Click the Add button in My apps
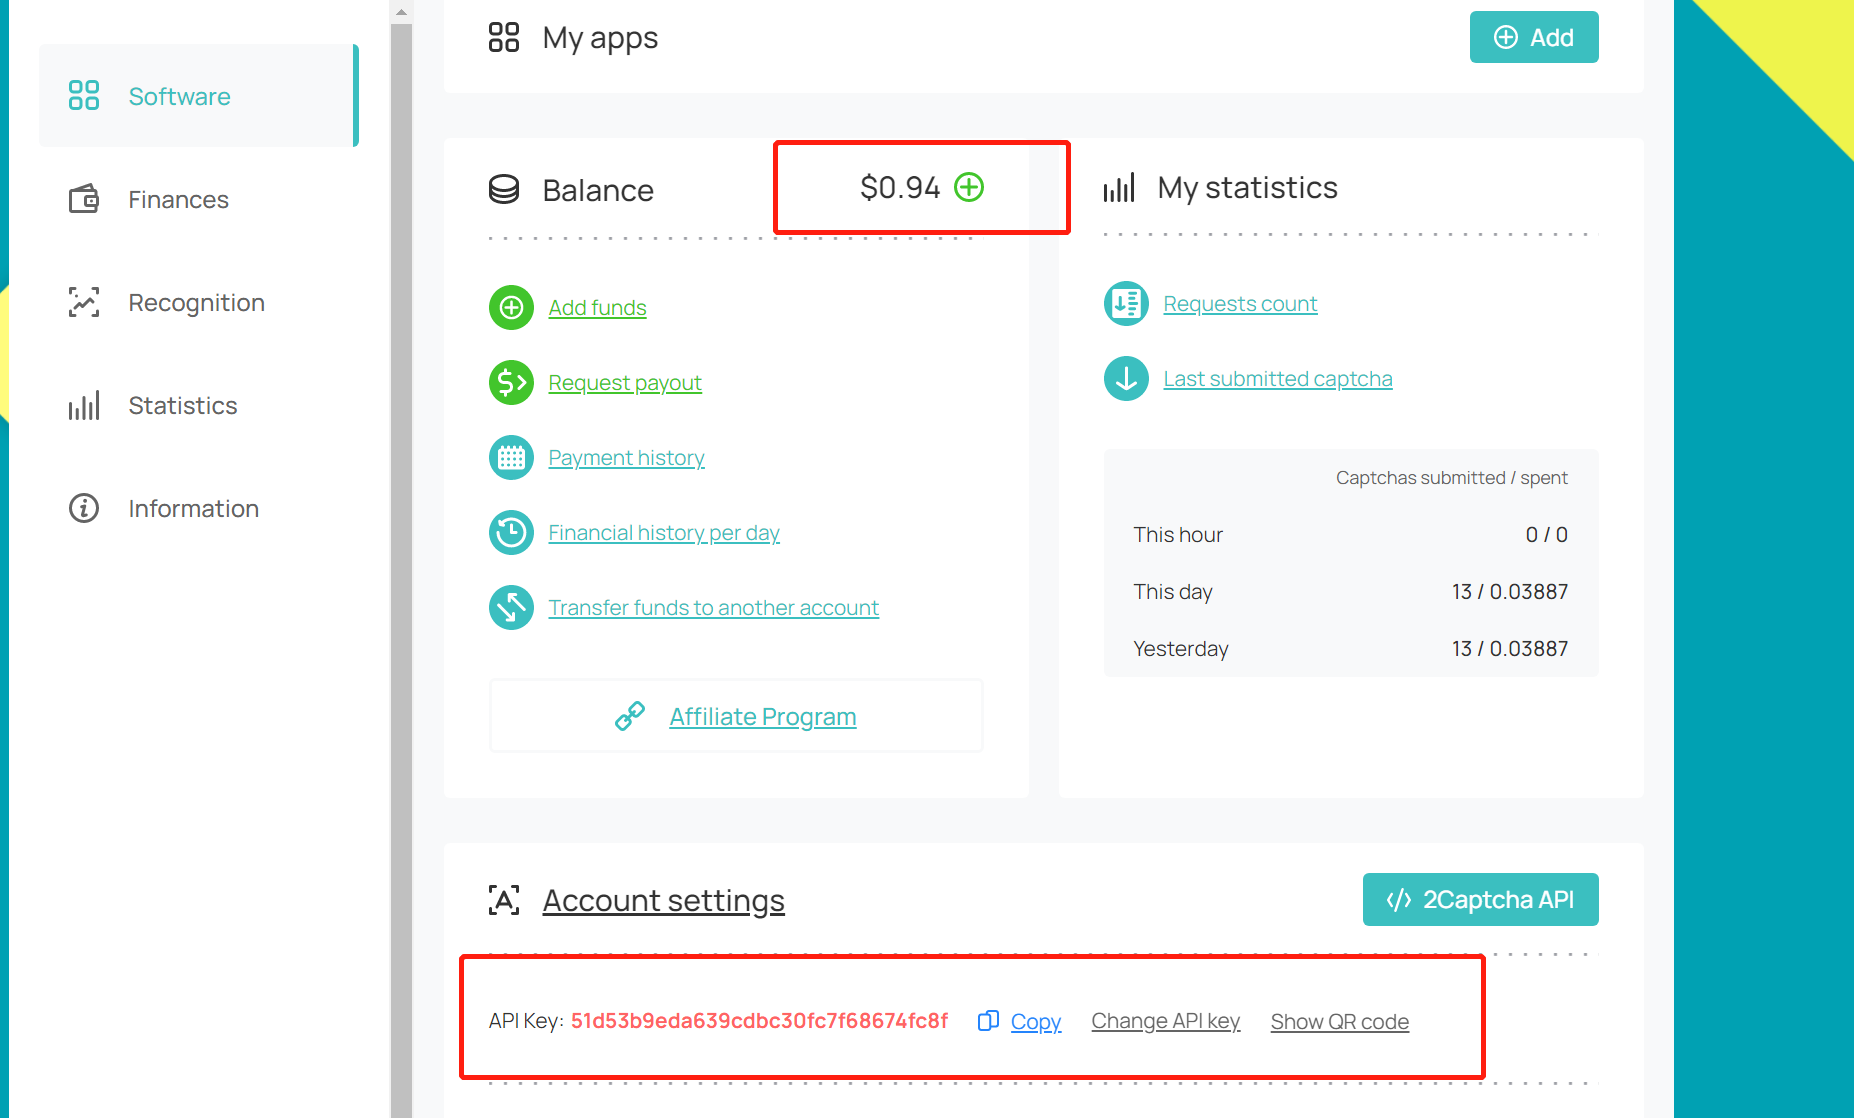Screen dimensions: 1854x1118 pos(1533,37)
